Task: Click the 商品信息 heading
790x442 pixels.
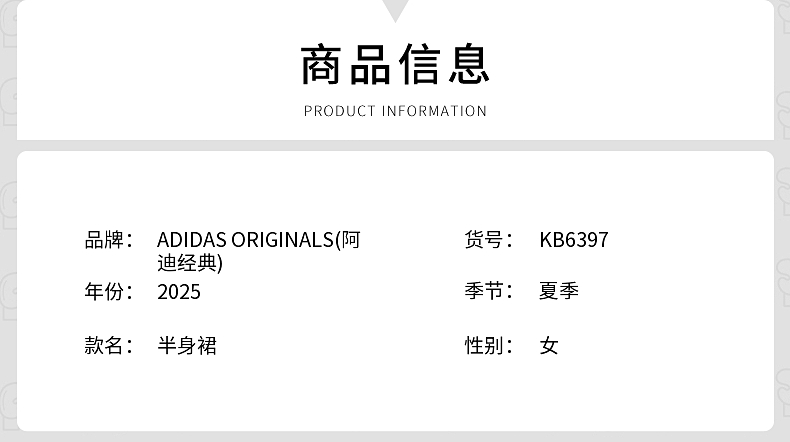Action: click(395, 64)
